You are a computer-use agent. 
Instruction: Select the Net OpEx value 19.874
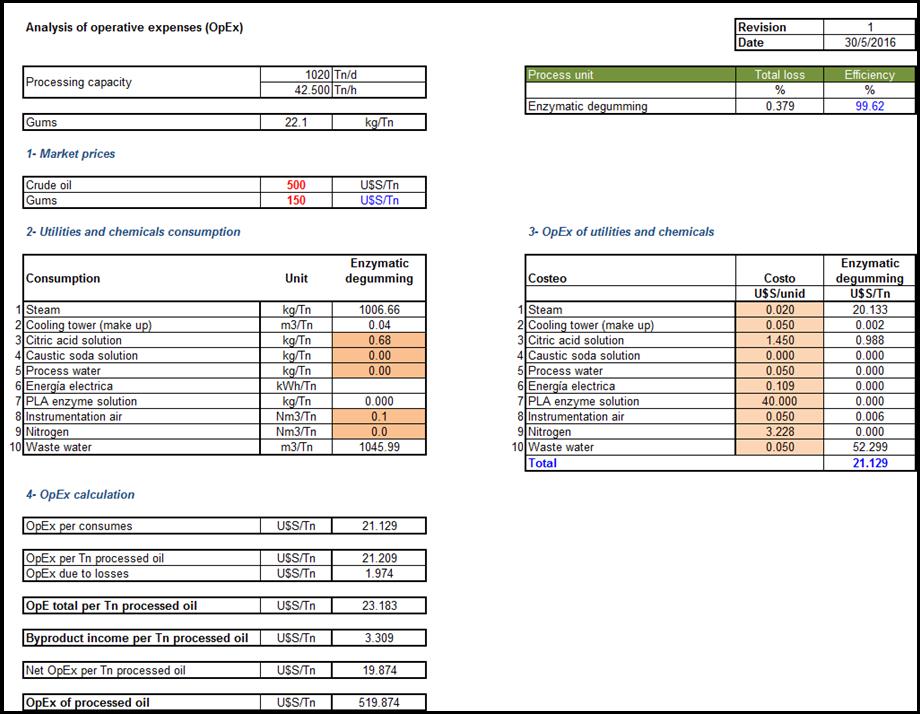pyautogui.click(x=379, y=670)
